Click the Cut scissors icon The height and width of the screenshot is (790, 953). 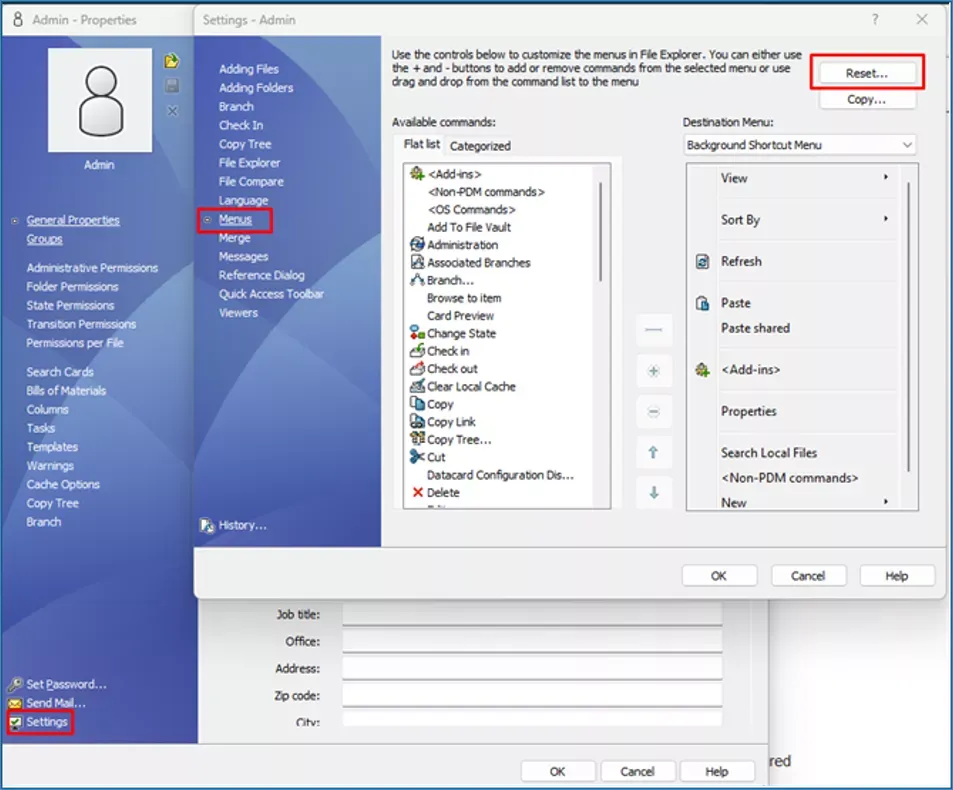click(417, 456)
